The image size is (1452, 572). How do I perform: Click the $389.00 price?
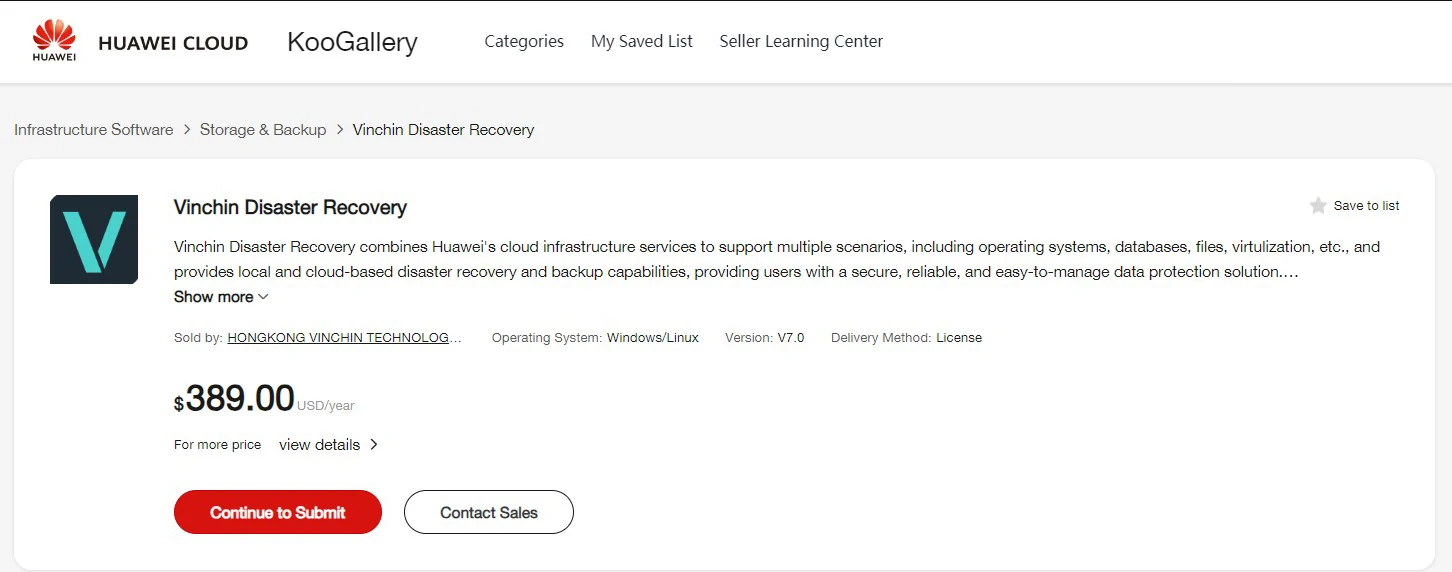[234, 398]
